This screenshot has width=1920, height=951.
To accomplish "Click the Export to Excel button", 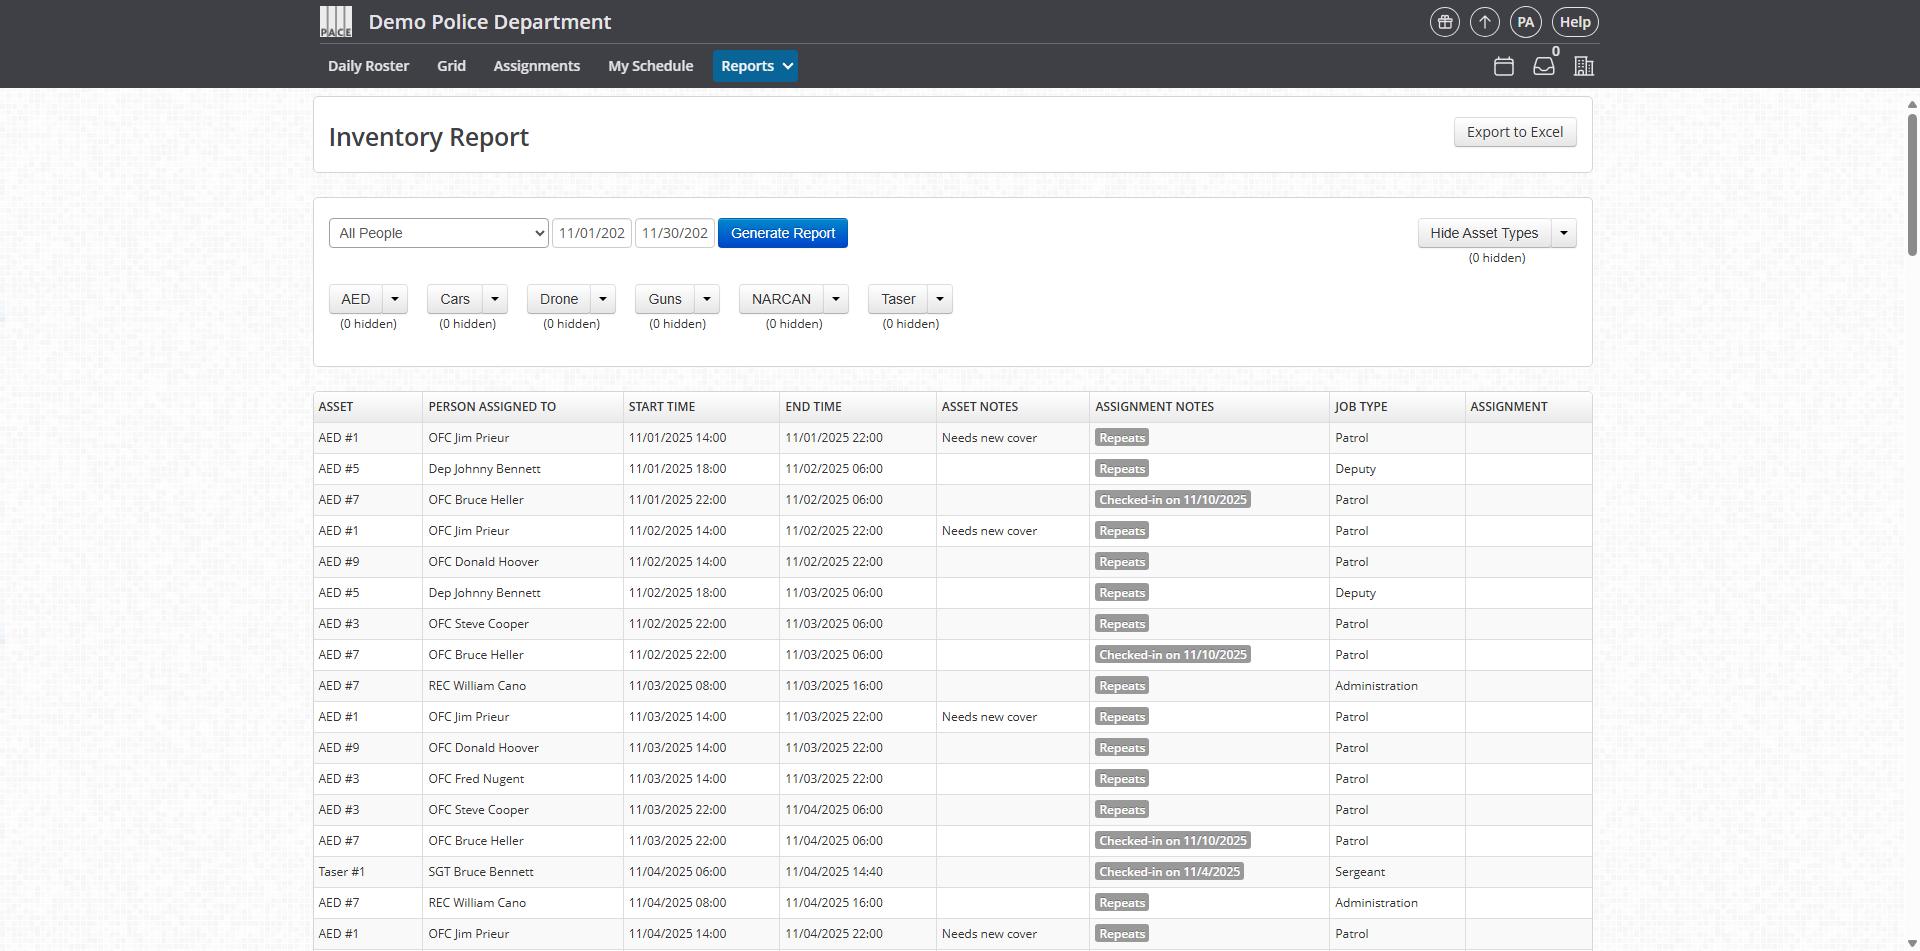I will pyautogui.click(x=1514, y=132).
